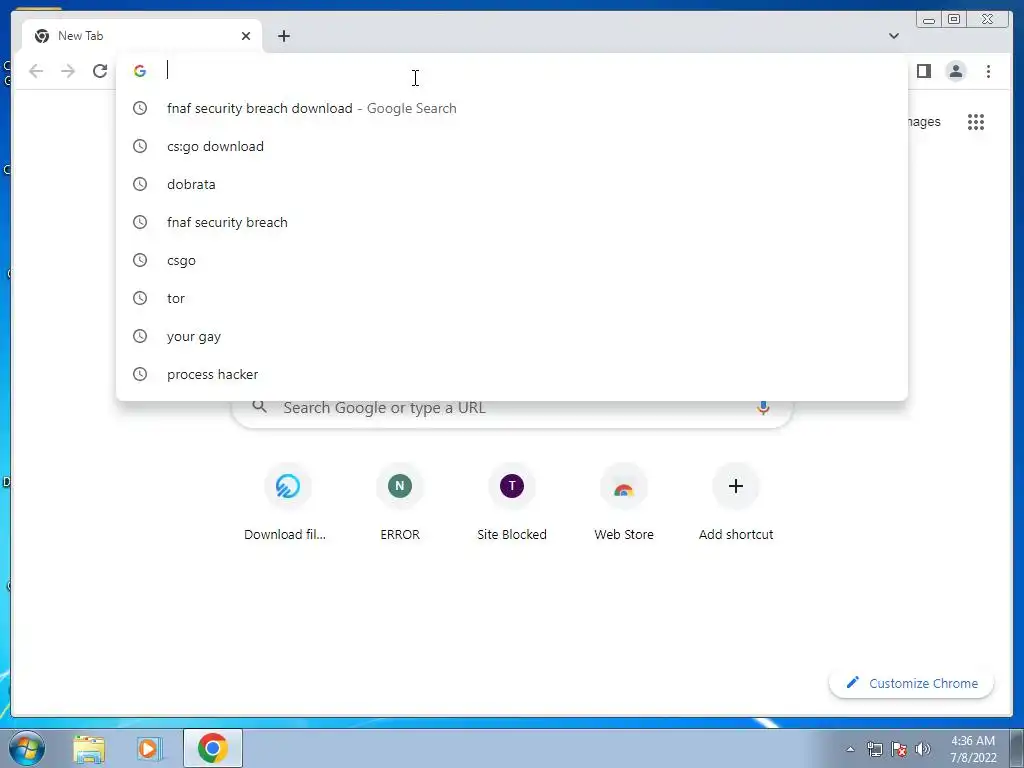Expand the tab search chevron
The width and height of the screenshot is (1024, 768).
(894, 36)
